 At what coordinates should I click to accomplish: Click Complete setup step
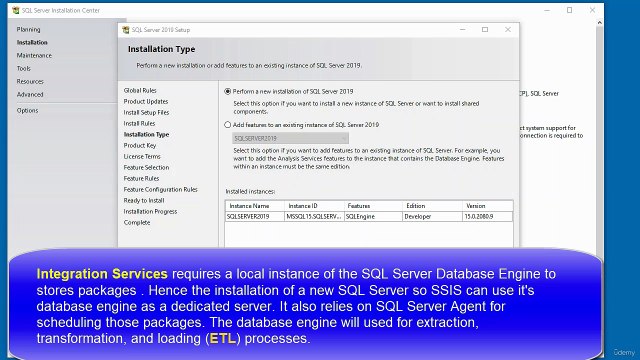[137, 223]
